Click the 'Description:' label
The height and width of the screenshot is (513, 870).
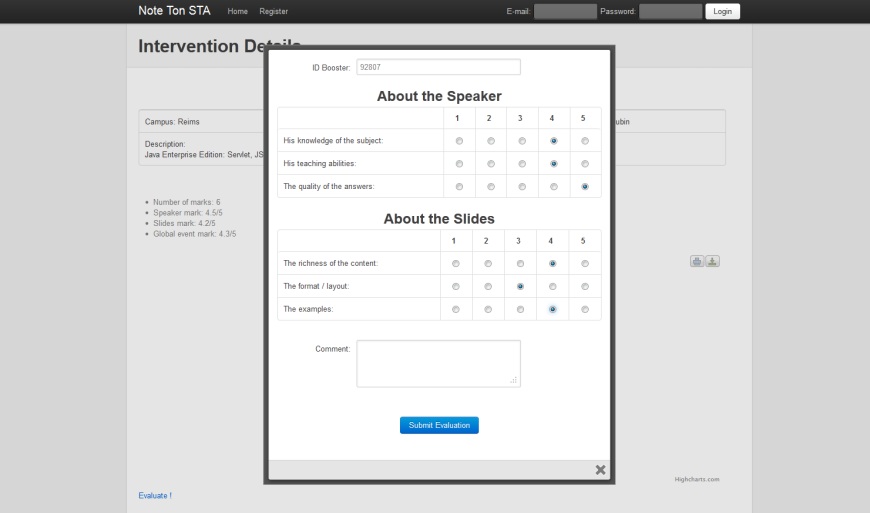click(165, 144)
